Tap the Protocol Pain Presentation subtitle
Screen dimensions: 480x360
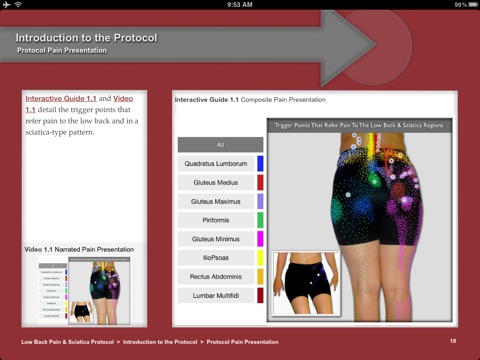click(x=62, y=50)
